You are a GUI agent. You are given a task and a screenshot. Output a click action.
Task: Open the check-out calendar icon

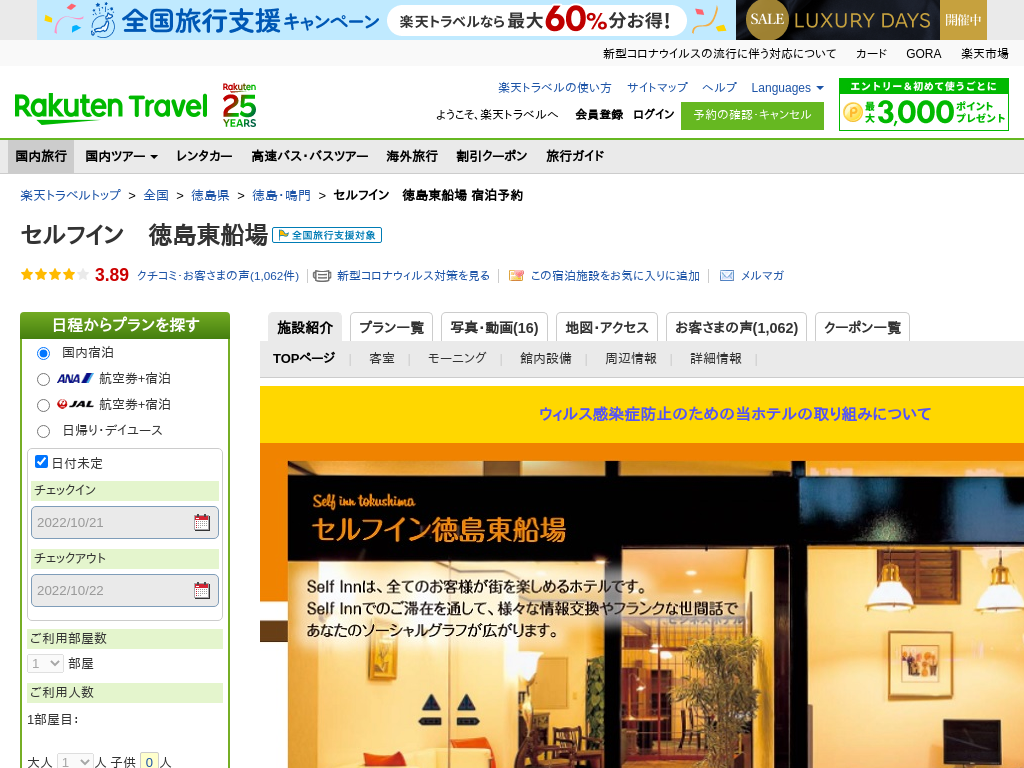tap(202, 590)
